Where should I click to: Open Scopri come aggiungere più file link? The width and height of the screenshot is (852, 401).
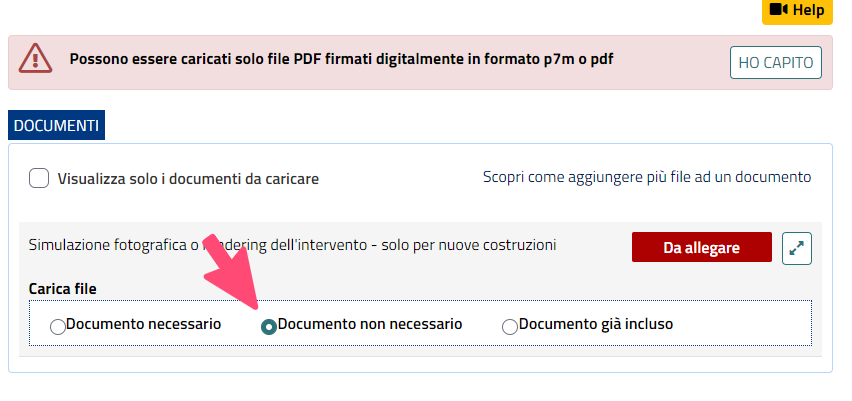(647, 177)
